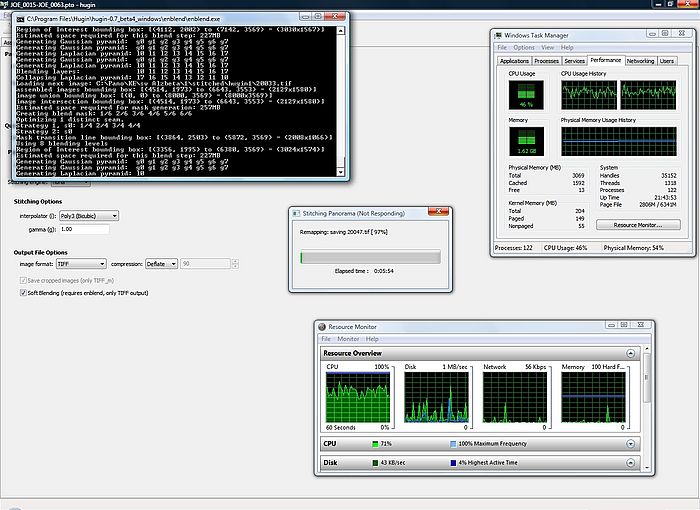This screenshot has height=510, width=700.
Task: Expand the CPU section in Resource Monitor
Action: [631, 443]
